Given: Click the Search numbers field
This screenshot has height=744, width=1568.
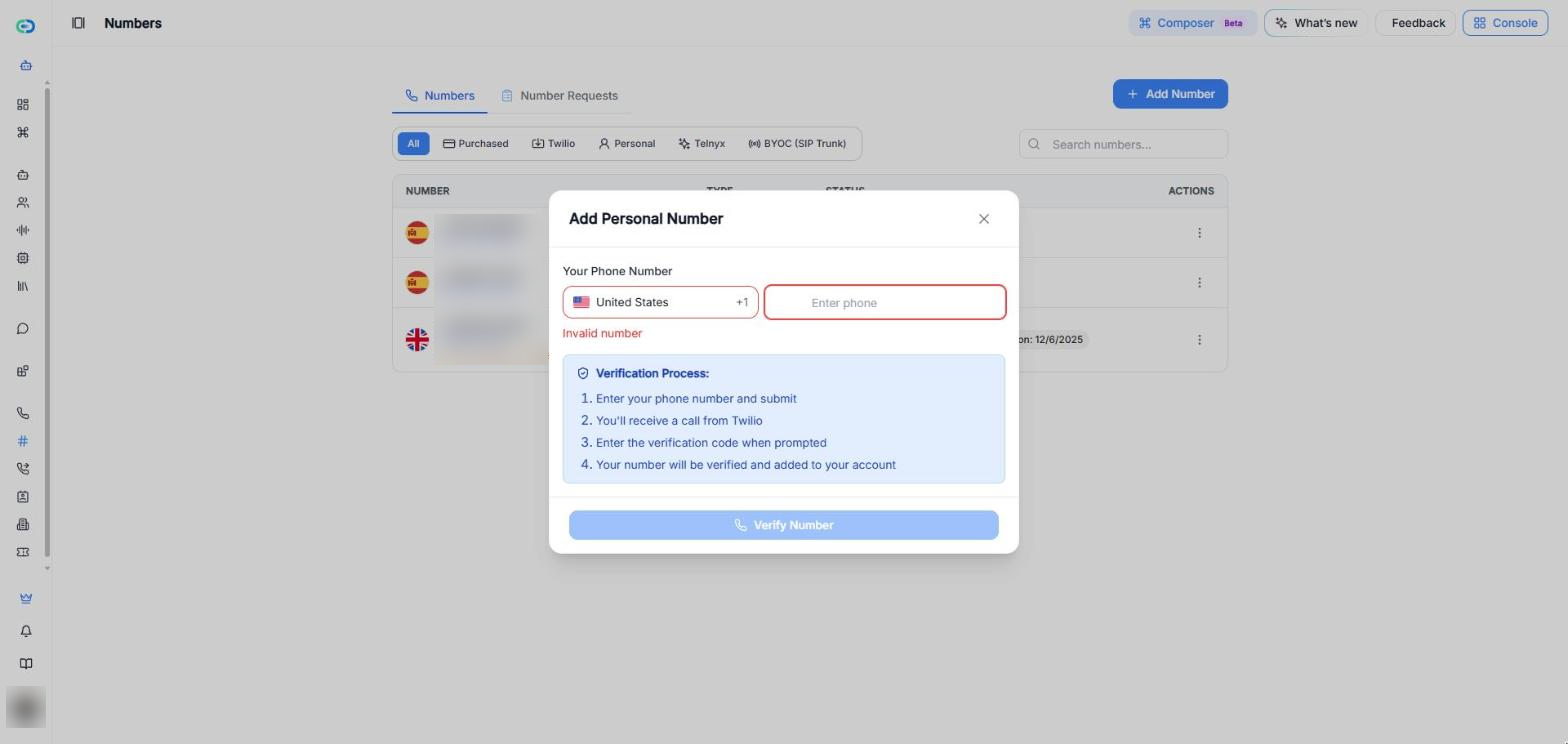Looking at the screenshot, I should tap(1123, 144).
